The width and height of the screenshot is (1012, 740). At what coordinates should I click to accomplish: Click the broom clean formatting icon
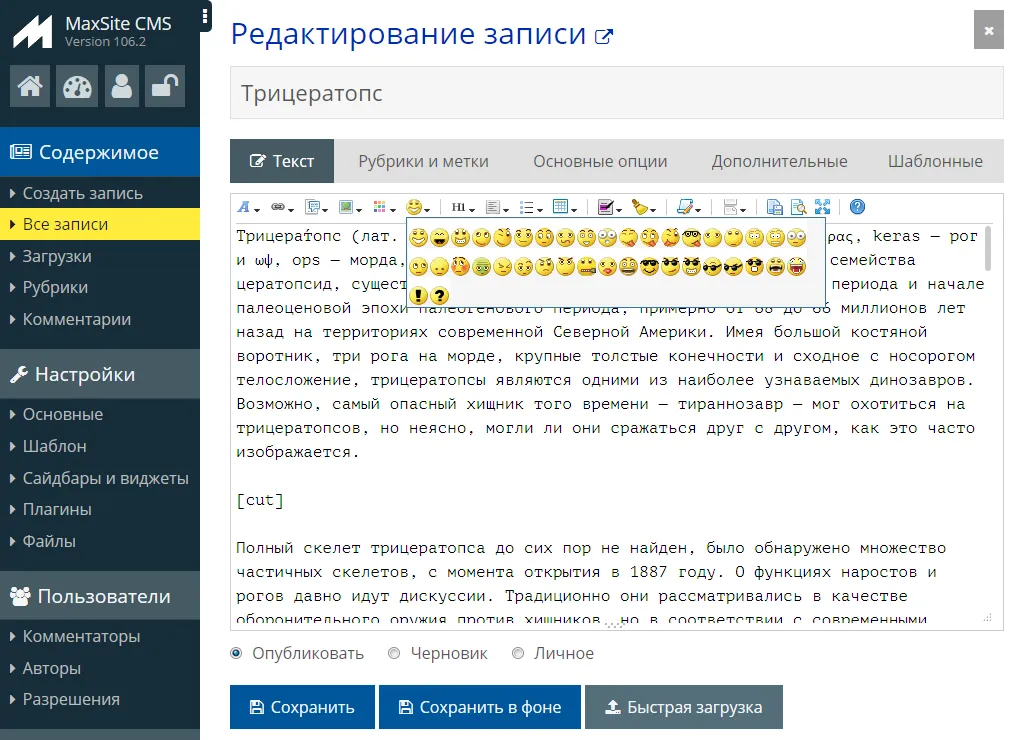coord(643,207)
